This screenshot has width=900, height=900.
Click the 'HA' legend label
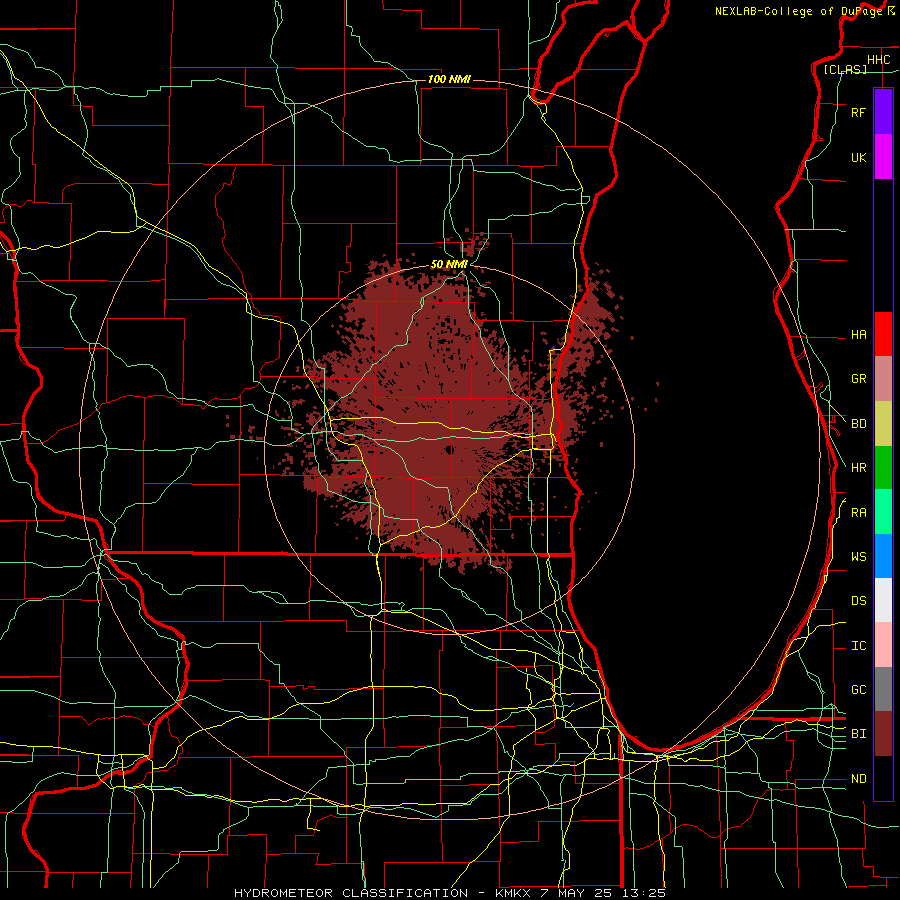point(859,334)
